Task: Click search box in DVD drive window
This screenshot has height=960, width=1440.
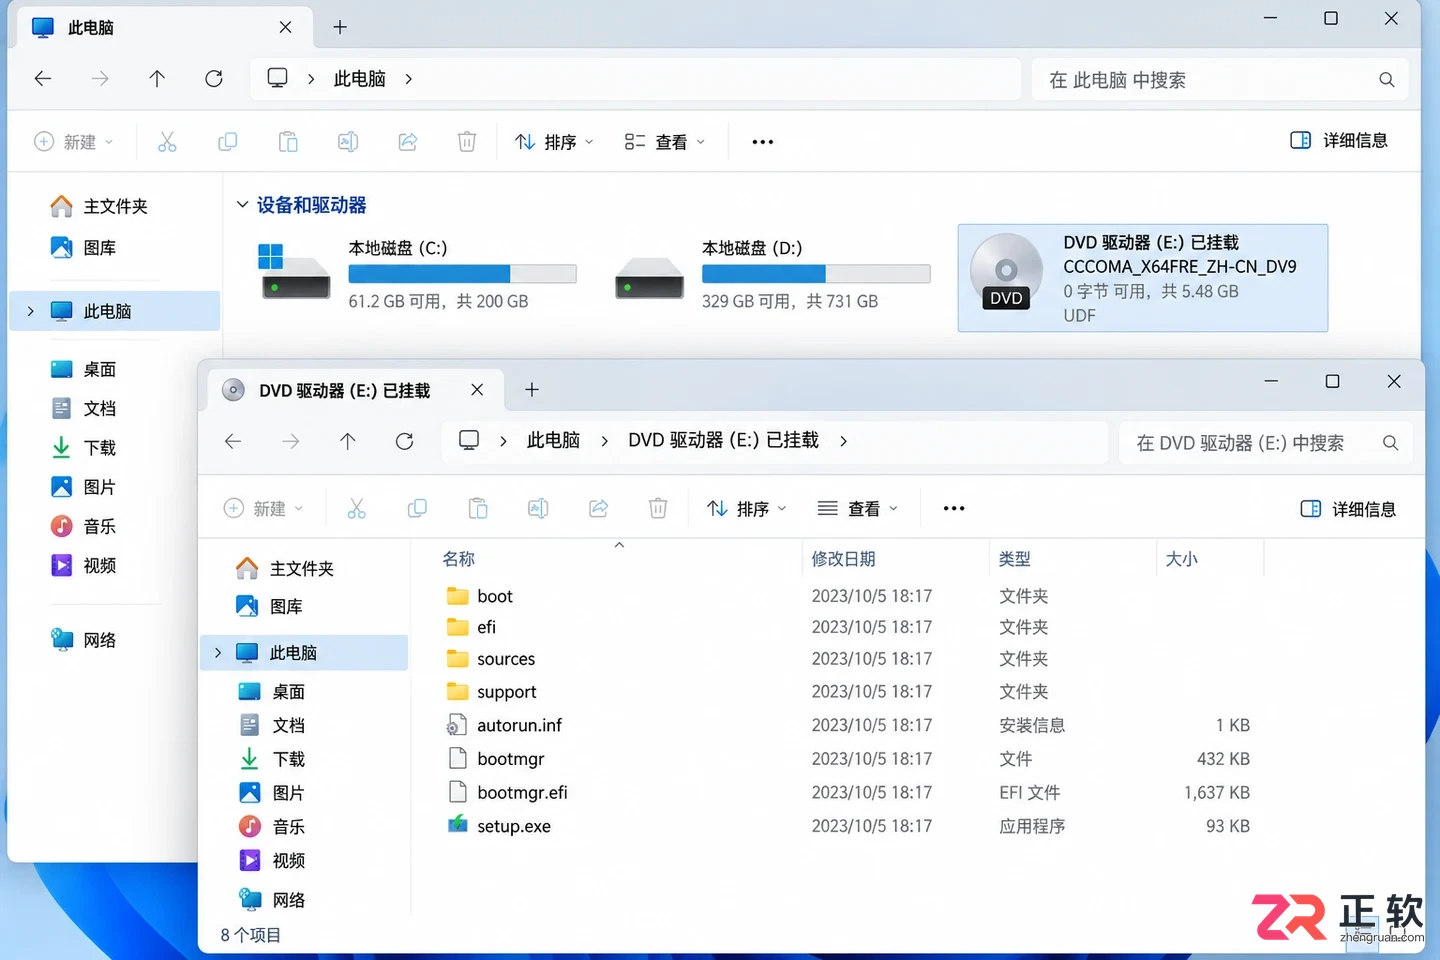Action: point(1266,443)
